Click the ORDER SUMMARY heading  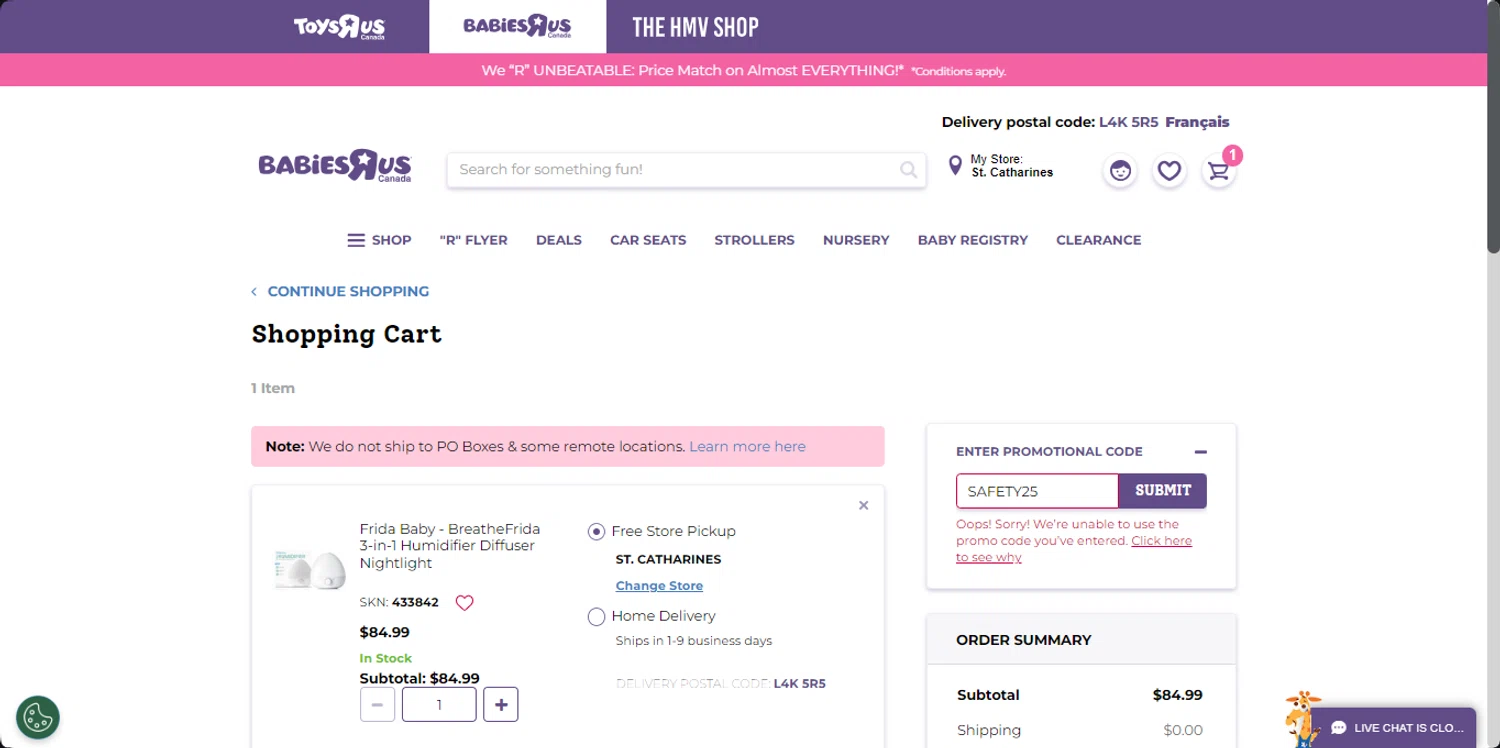tap(1024, 640)
